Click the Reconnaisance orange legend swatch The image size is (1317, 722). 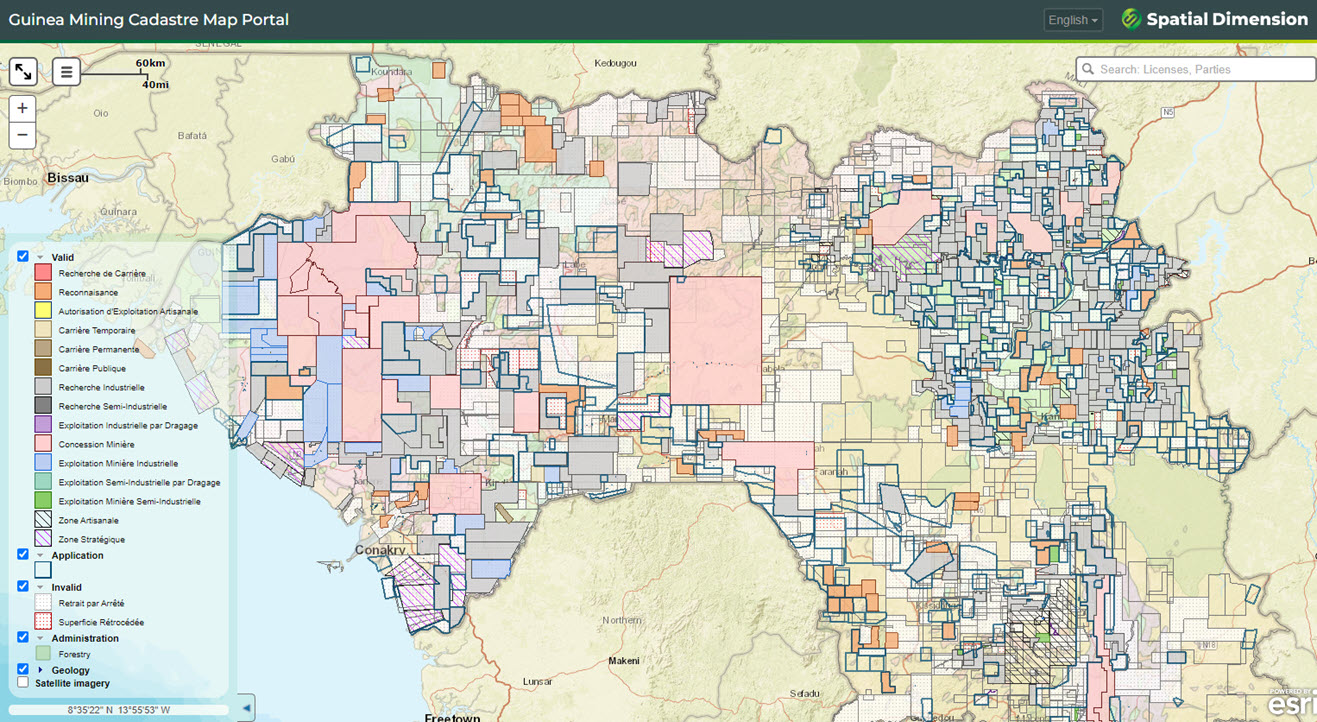(x=43, y=292)
